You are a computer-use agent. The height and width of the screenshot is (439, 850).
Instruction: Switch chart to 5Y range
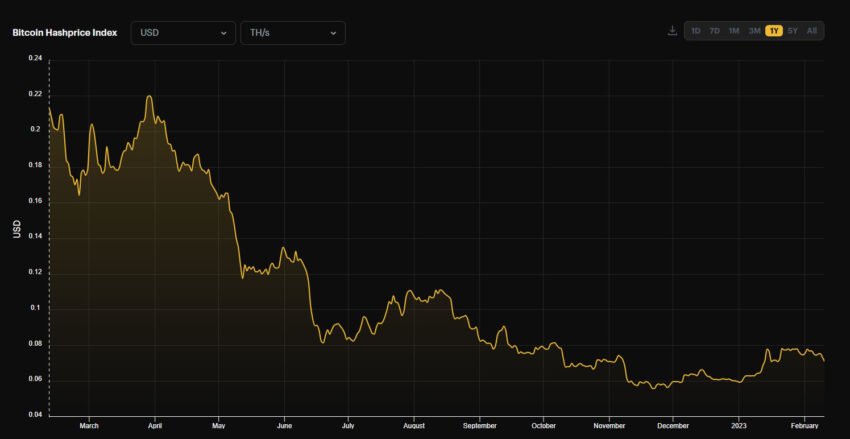click(x=793, y=31)
